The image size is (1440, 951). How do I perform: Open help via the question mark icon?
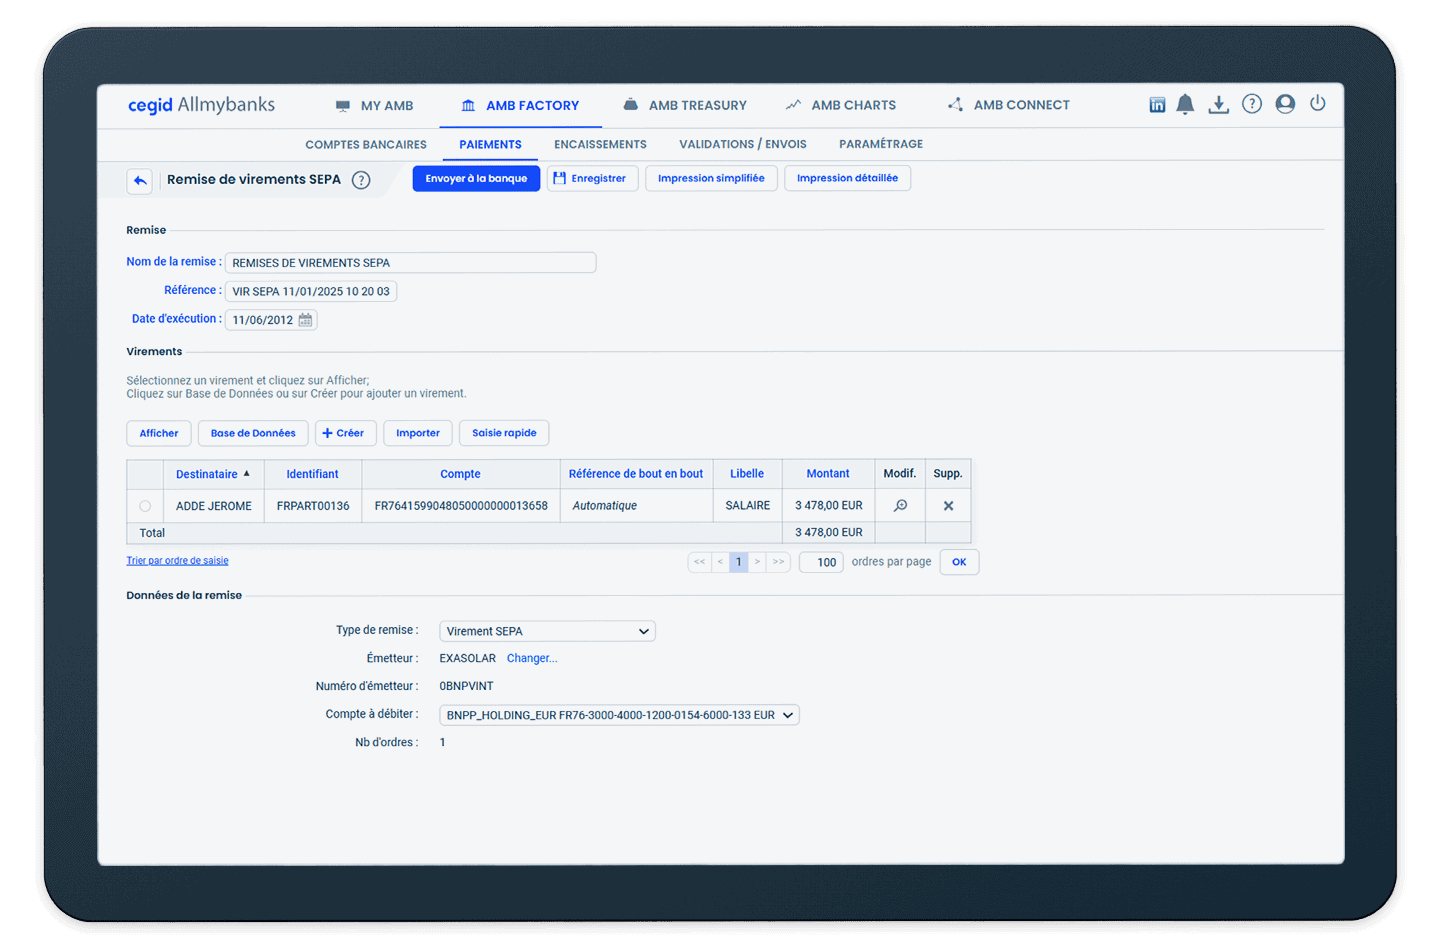coord(1252,103)
